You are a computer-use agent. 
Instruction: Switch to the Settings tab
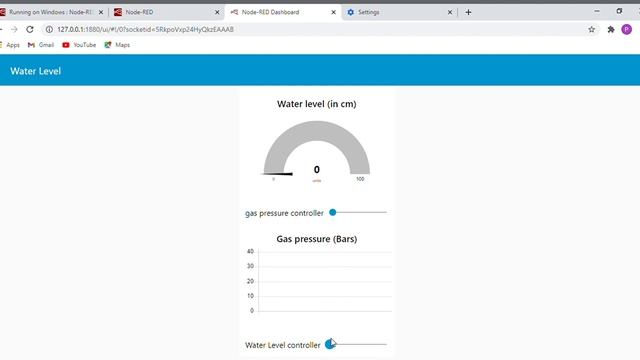point(399,12)
